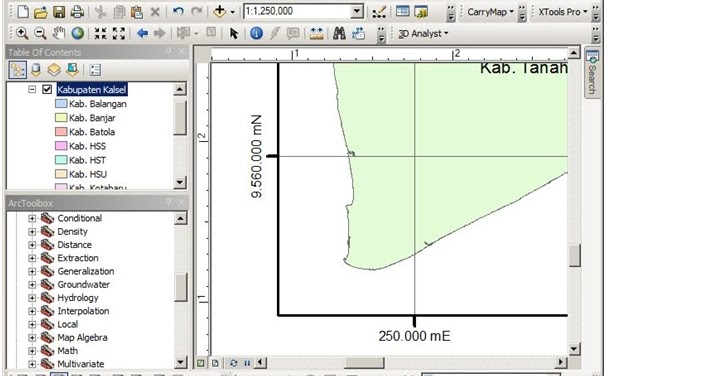This screenshot has width=718, height=376.
Task: Print the current map
Action: click(77, 12)
